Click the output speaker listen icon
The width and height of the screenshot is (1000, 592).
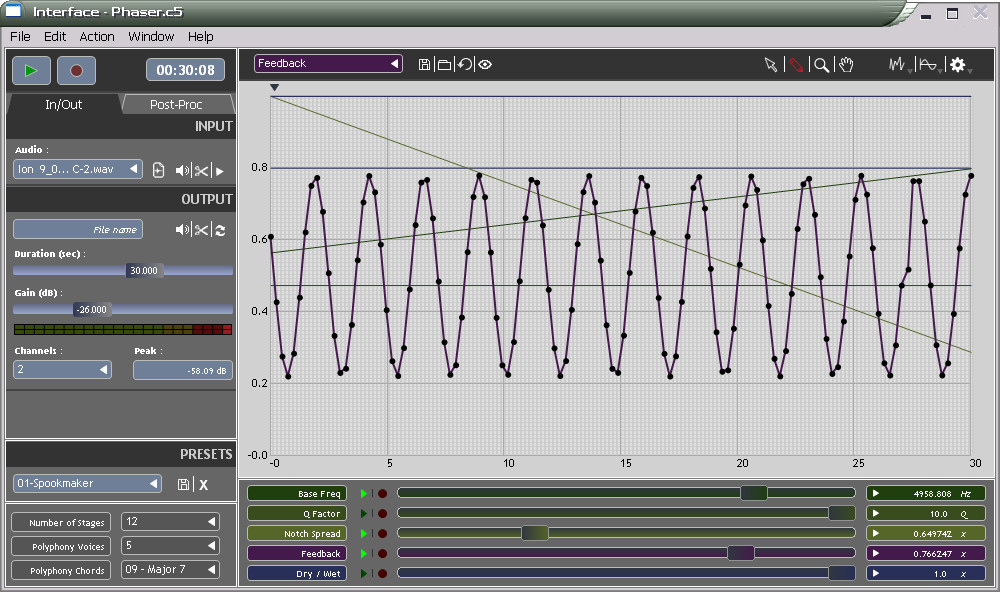pos(182,230)
